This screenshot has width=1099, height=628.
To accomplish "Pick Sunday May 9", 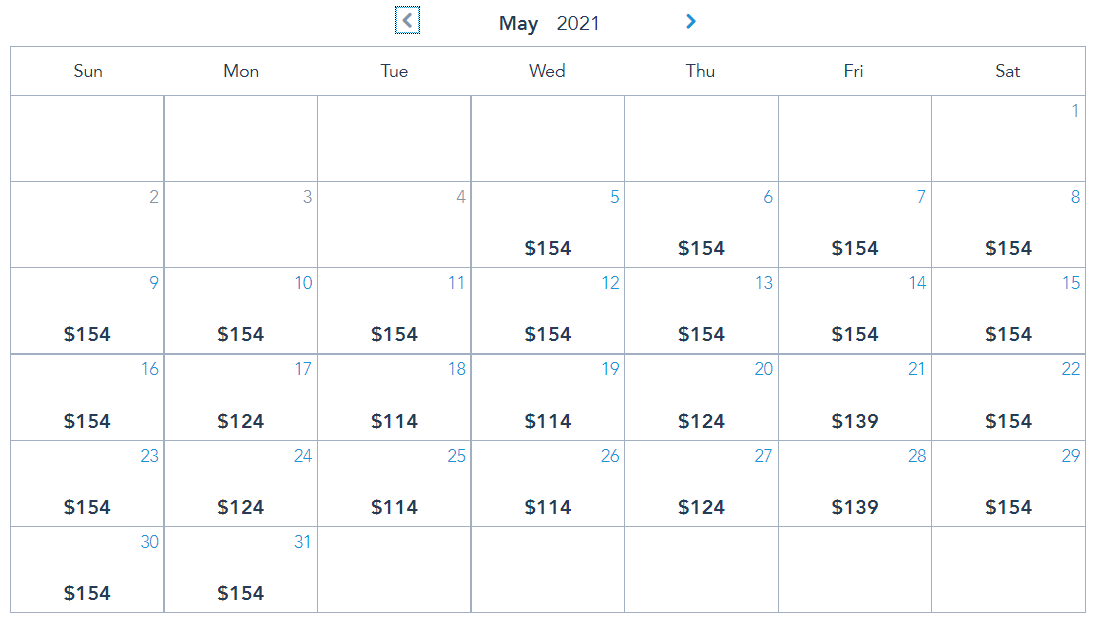I will [87, 311].
